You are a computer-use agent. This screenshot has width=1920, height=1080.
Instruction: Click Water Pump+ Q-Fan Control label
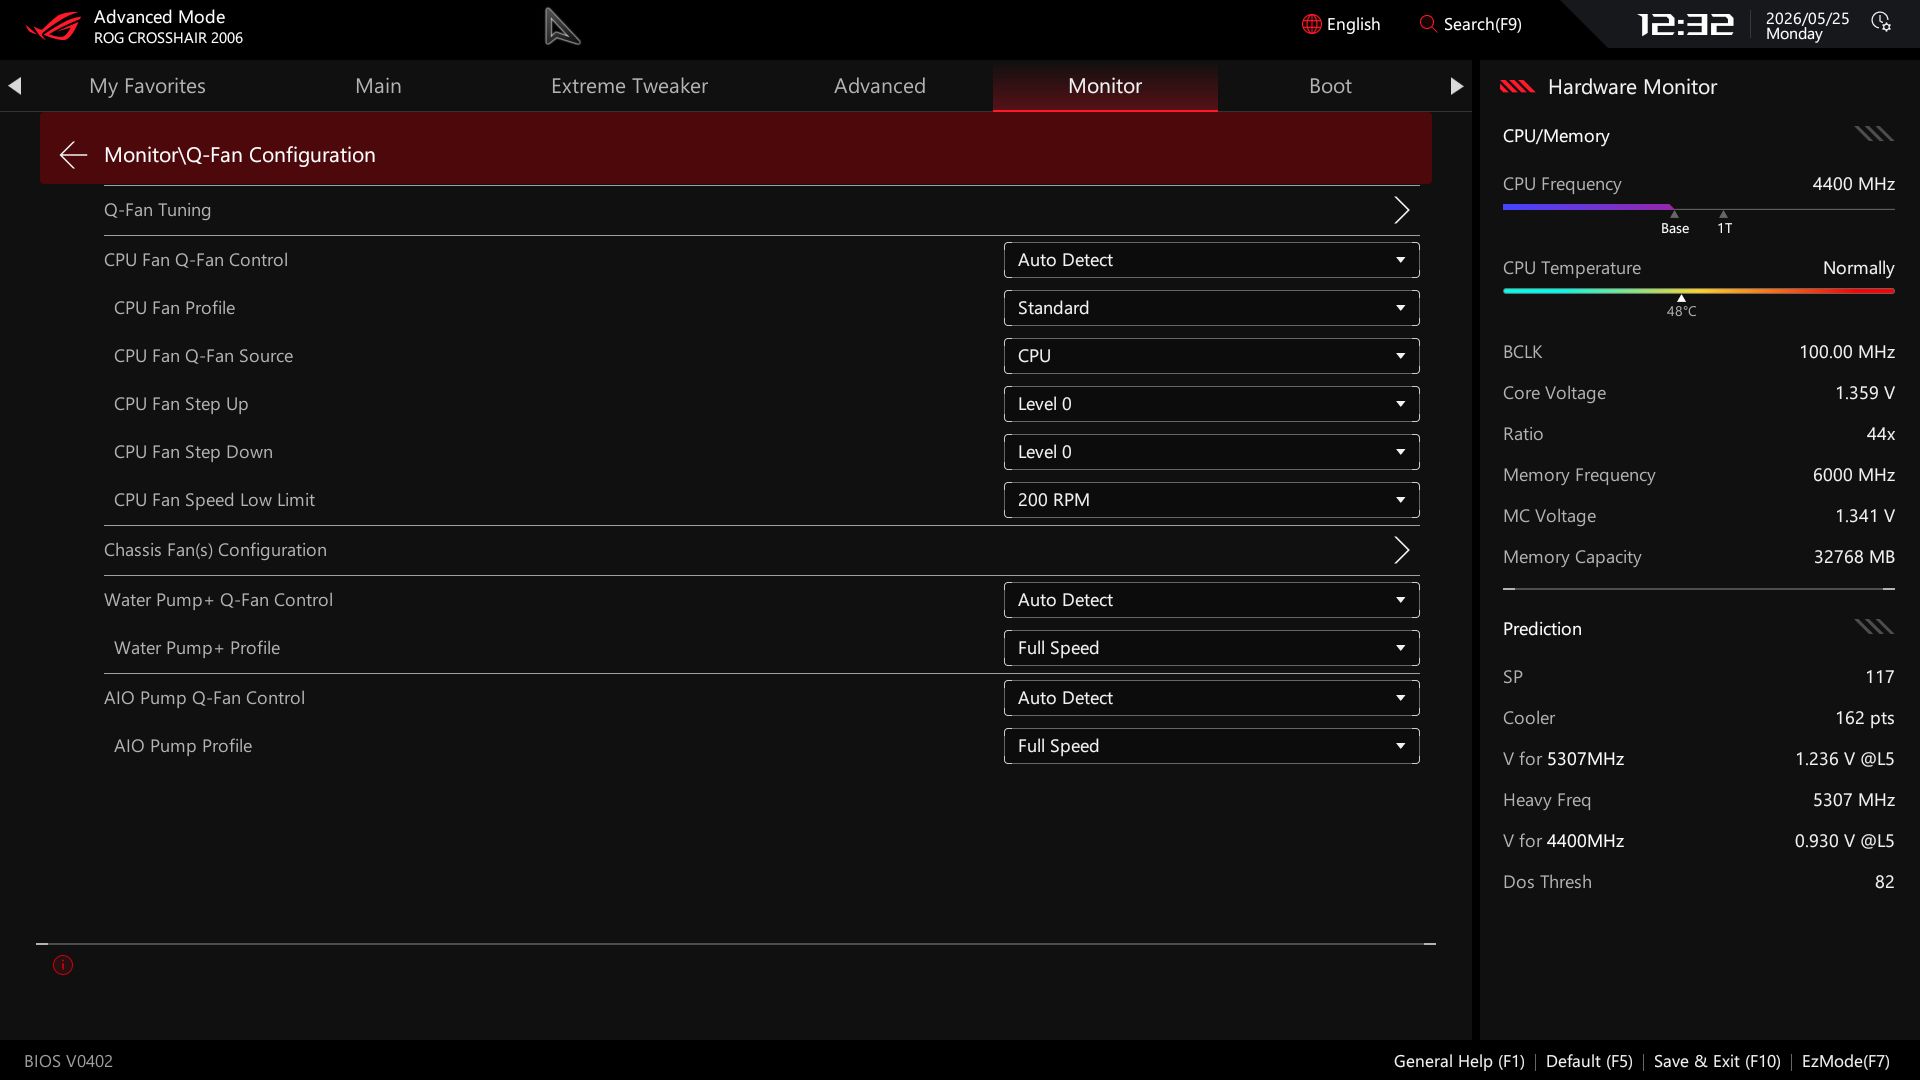[x=218, y=600]
